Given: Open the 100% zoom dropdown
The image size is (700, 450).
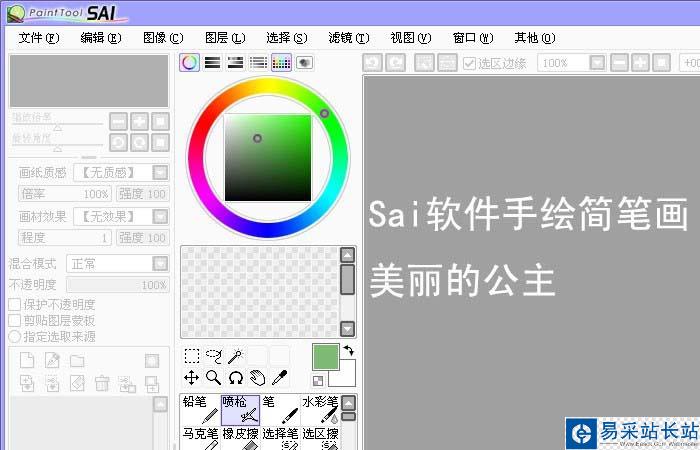Looking at the screenshot, I should click(x=597, y=63).
